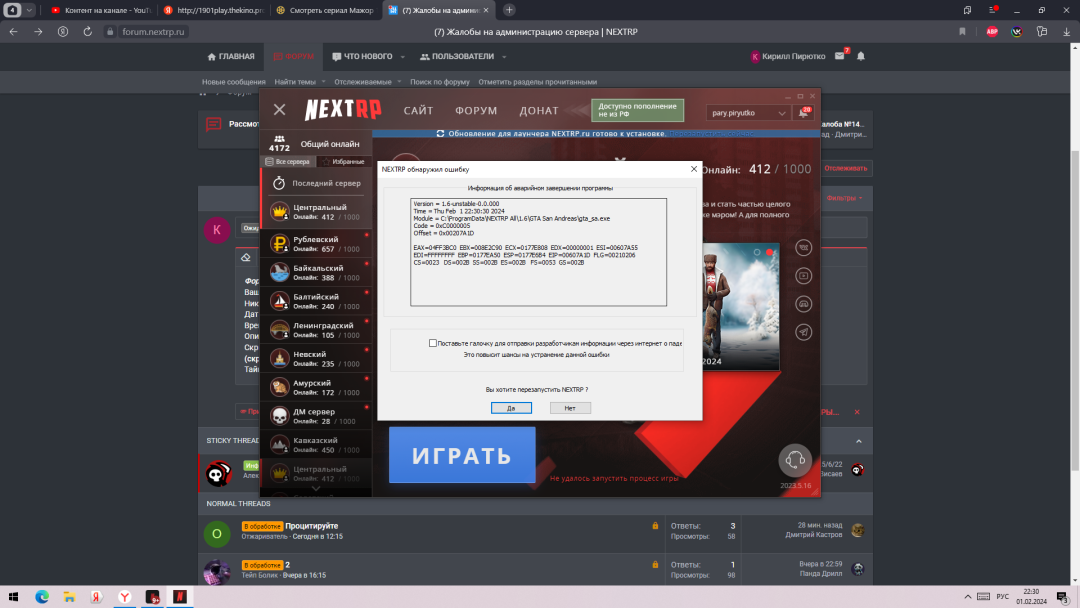Image resolution: width=1080 pixels, height=608 pixels.
Task: Click the crash information text box
Action: coord(539,252)
